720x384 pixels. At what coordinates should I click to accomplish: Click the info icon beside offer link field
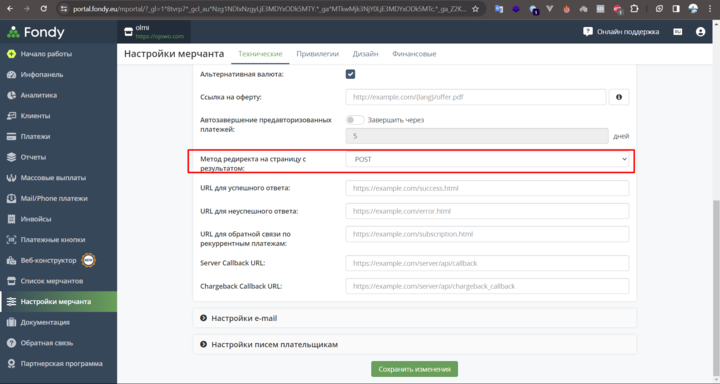tap(619, 97)
